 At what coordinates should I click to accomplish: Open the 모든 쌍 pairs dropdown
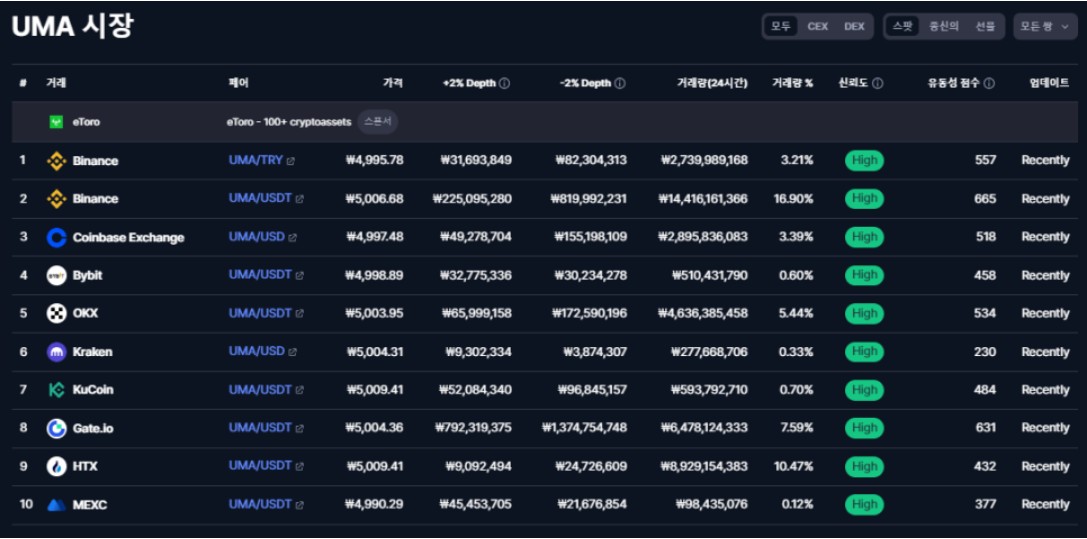[x=1045, y=26]
